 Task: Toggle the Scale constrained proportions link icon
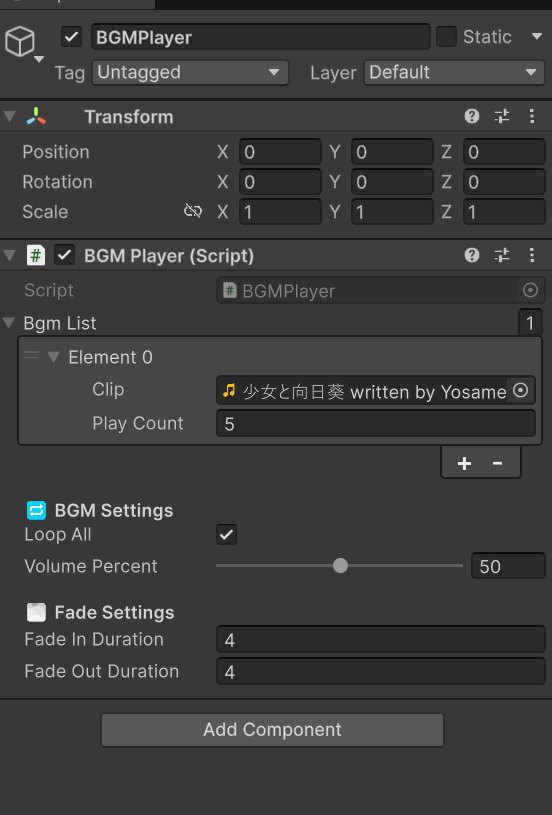193,211
